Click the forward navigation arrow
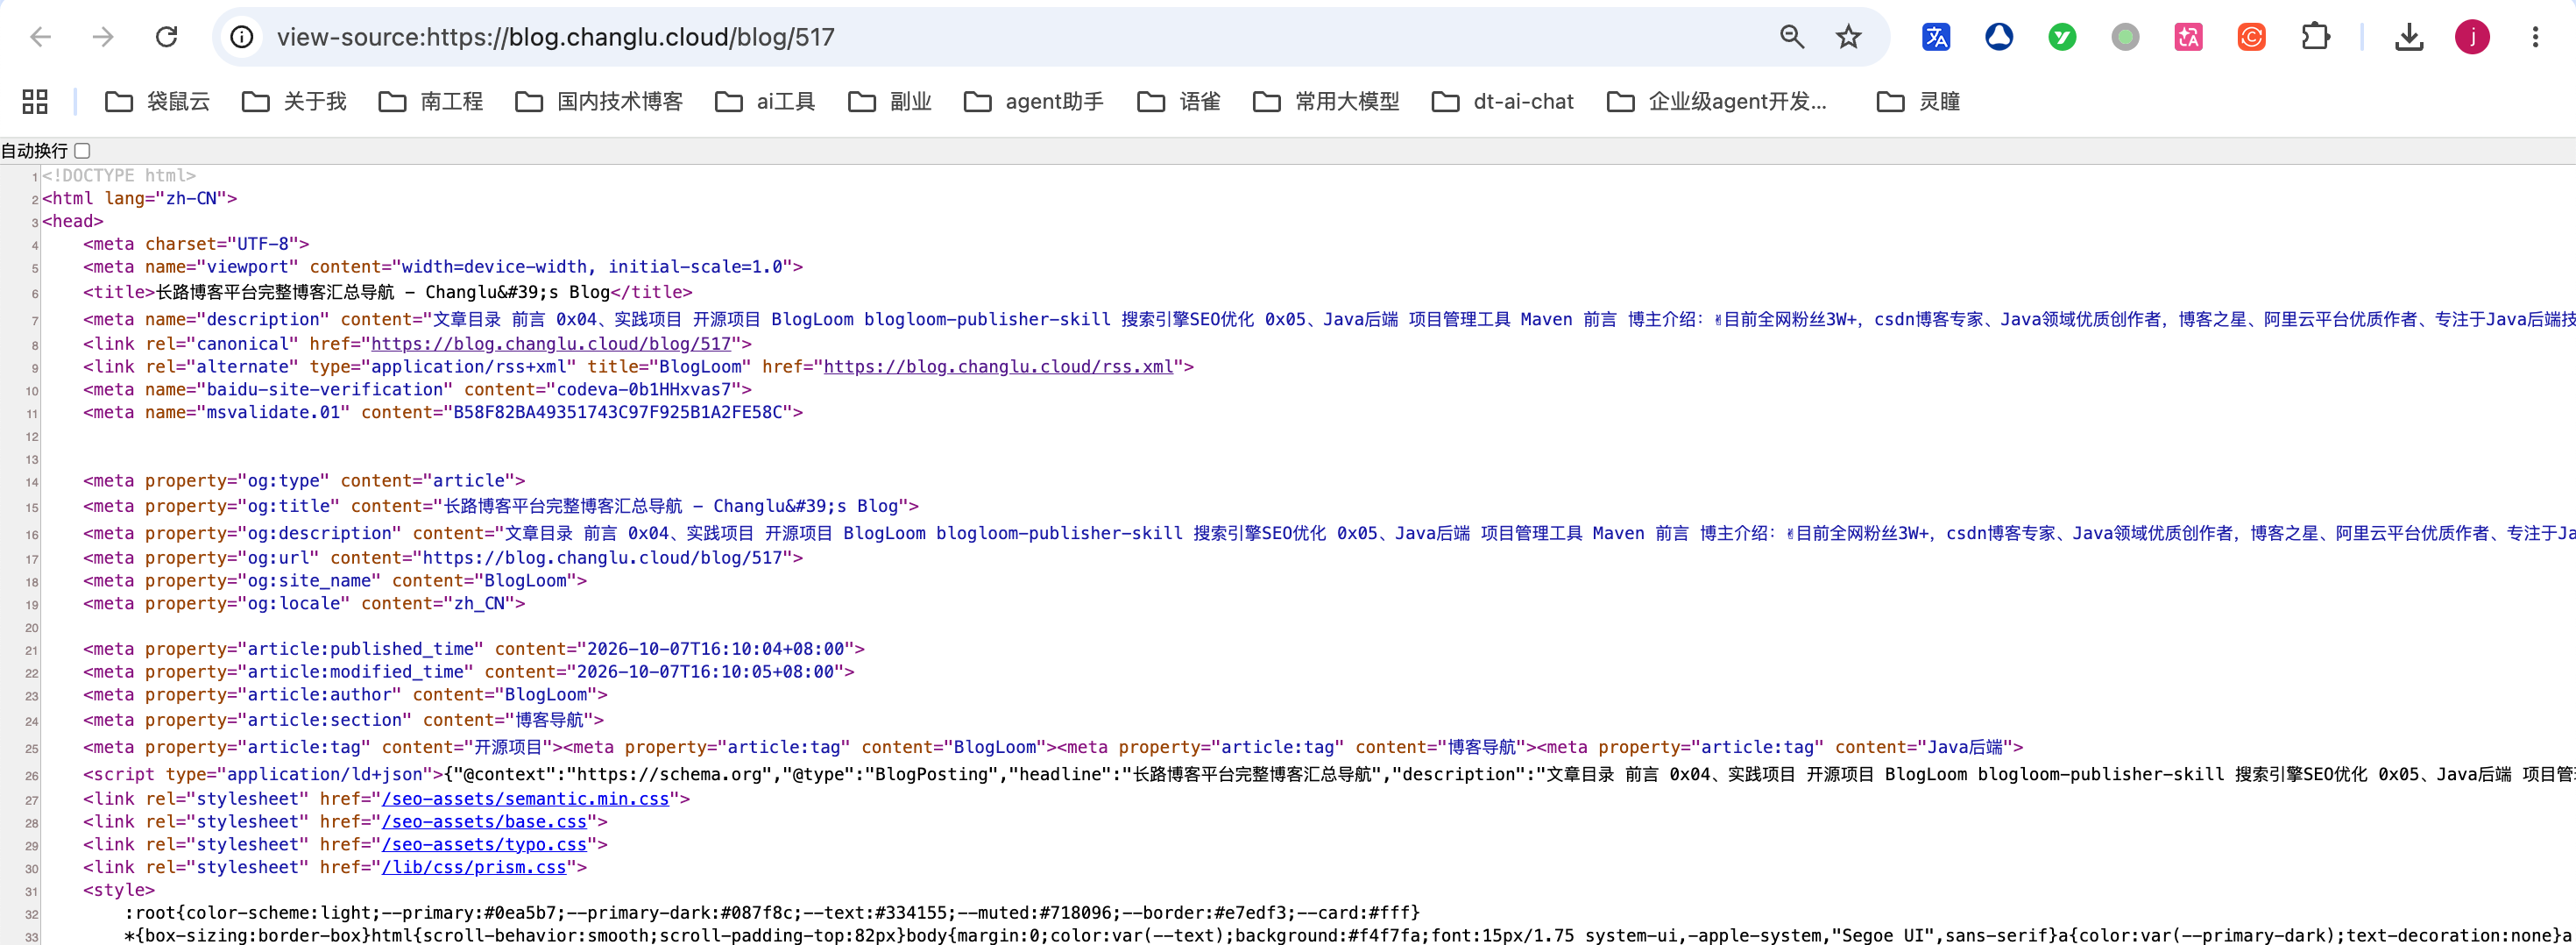This screenshot has height=945, width=2576. pos(103,37)
